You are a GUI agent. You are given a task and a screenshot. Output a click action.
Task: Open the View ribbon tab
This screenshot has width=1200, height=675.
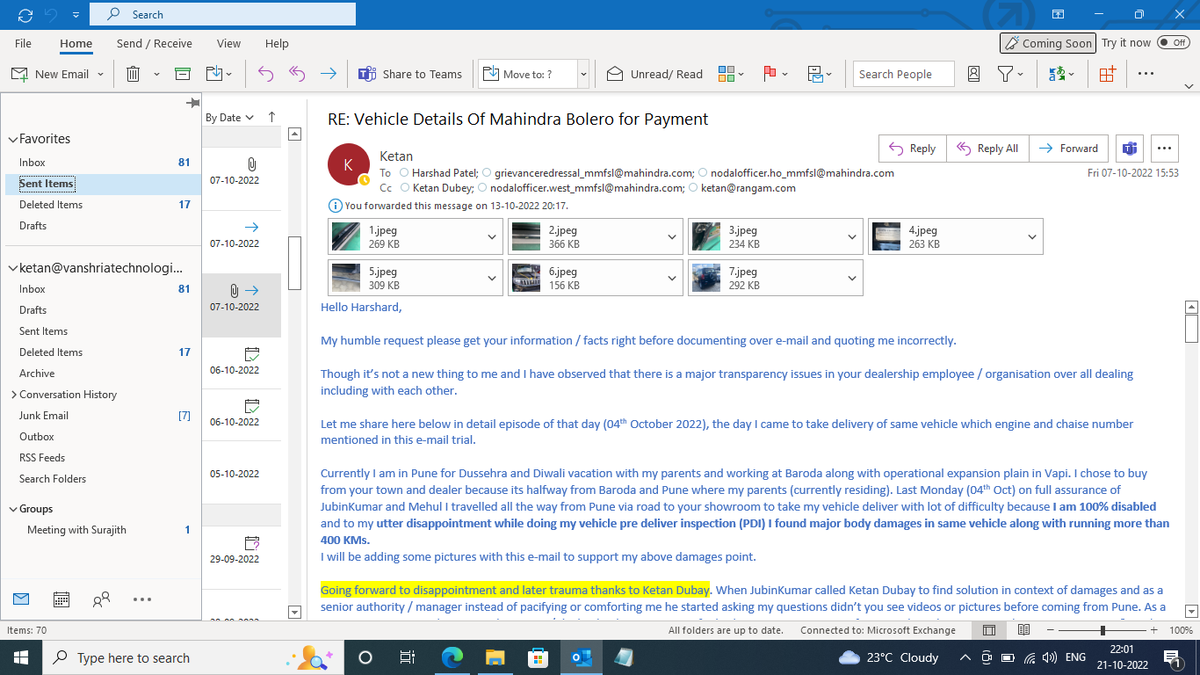[228, 43]
